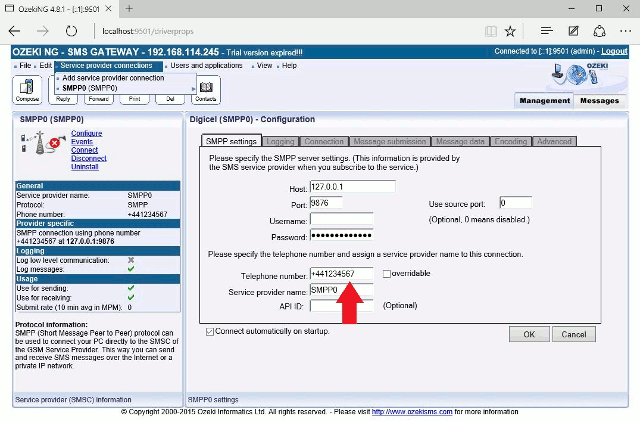The width and height of the screenshot is (640, 422).
Task: Open the Help menu
Action: point(289,65)
